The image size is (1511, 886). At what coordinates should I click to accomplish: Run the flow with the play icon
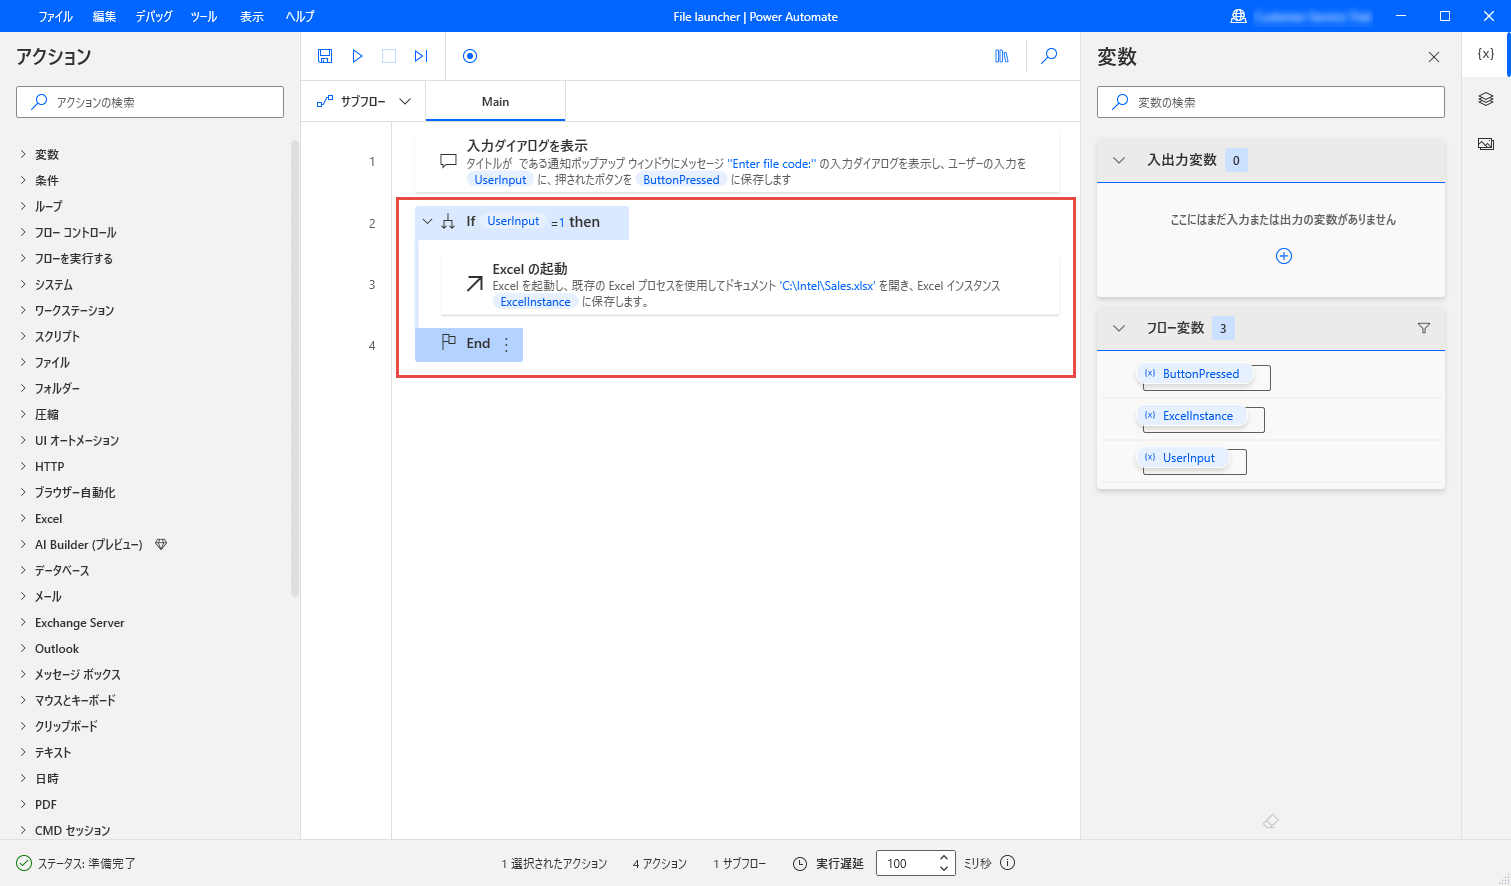pos(357,56)
